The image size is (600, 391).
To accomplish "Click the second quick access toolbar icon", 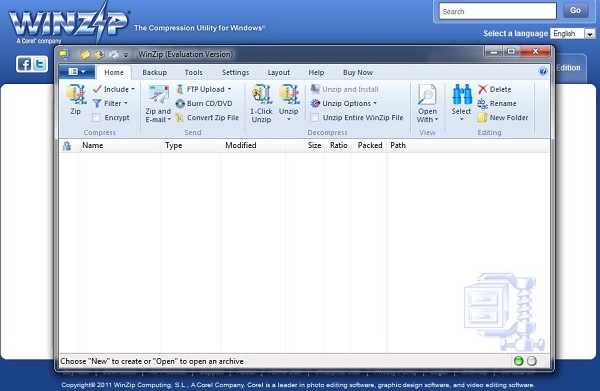I will point(99,54).
